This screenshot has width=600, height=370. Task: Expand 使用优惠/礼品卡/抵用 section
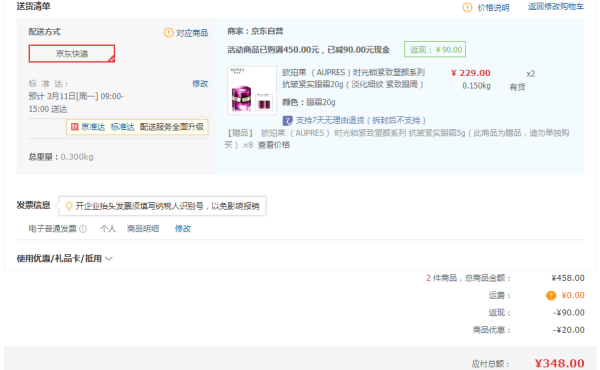(x=64, y=259)
